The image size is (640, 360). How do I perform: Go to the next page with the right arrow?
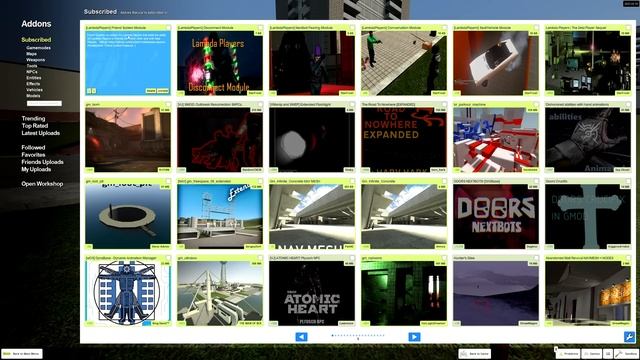point(414,337)
